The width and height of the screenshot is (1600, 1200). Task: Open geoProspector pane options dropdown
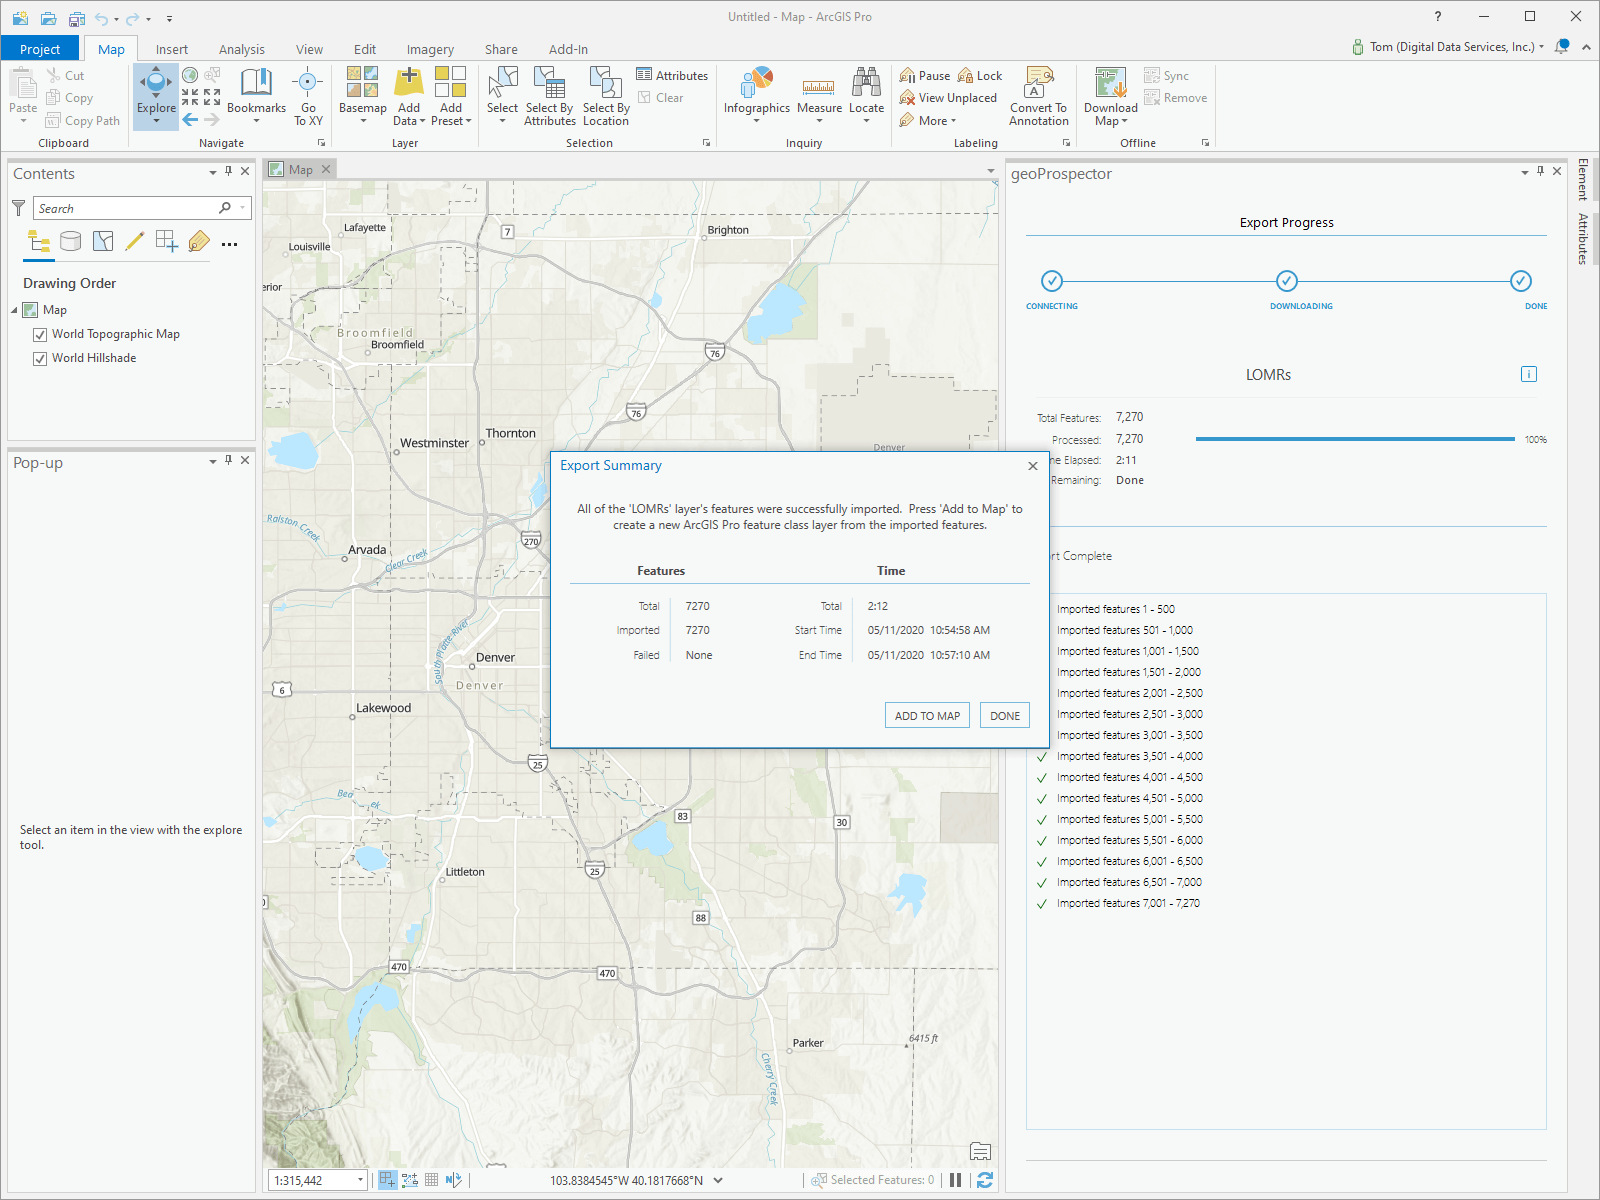[x=1525, y=173]
